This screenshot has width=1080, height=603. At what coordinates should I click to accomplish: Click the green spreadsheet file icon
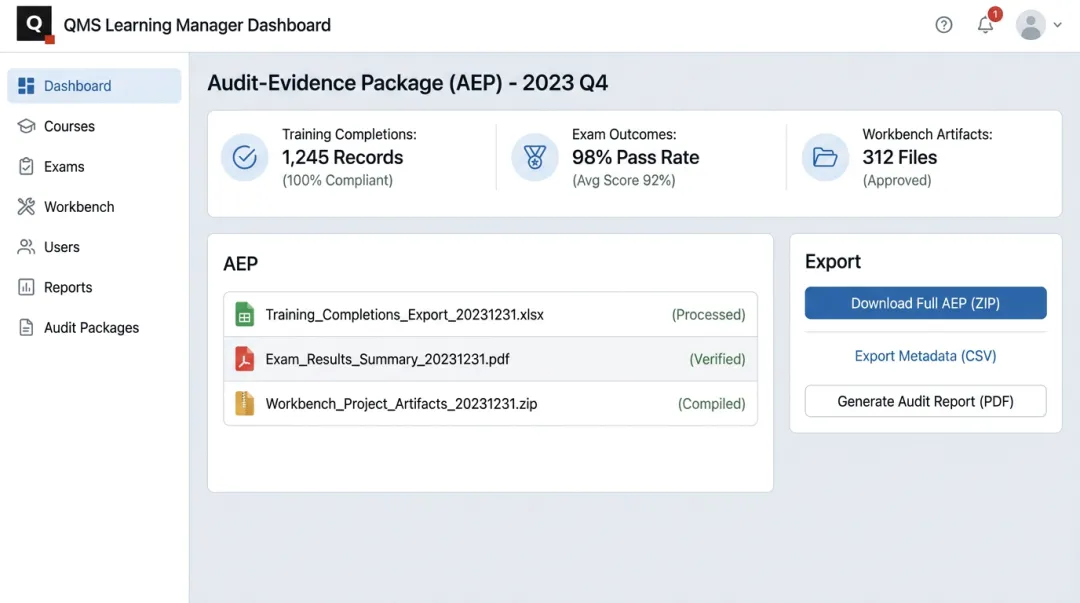click(245, 314)
